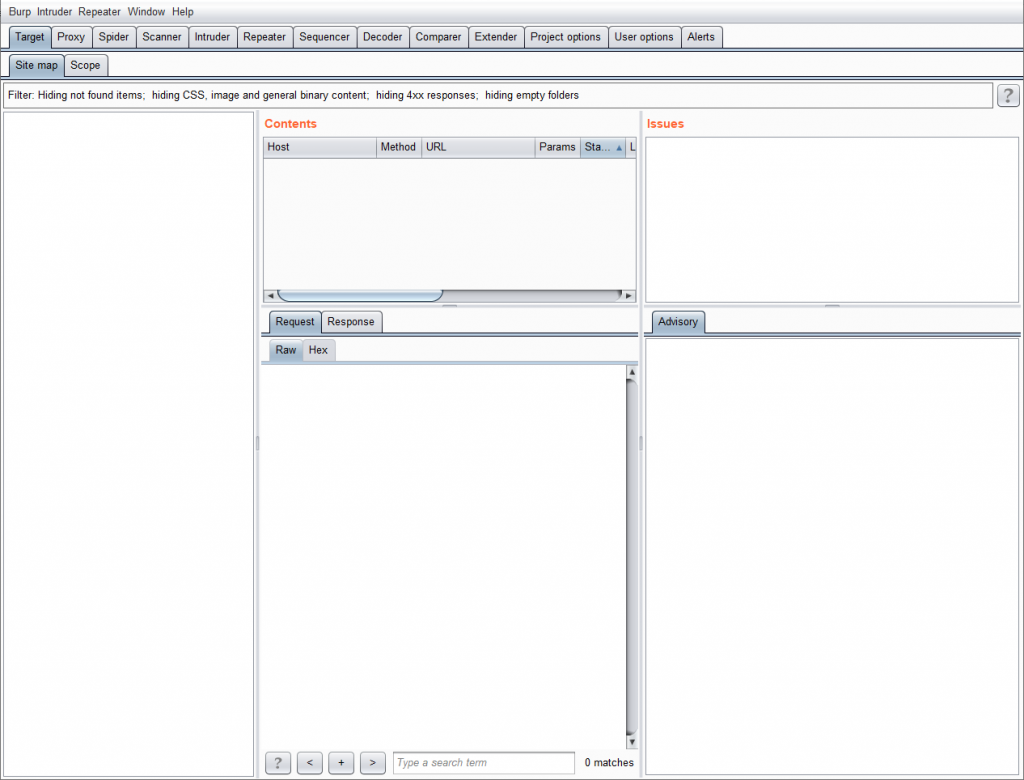Open the Advisory tab
The height and width of the screenshot is (780, 1024).
point(678,321)
